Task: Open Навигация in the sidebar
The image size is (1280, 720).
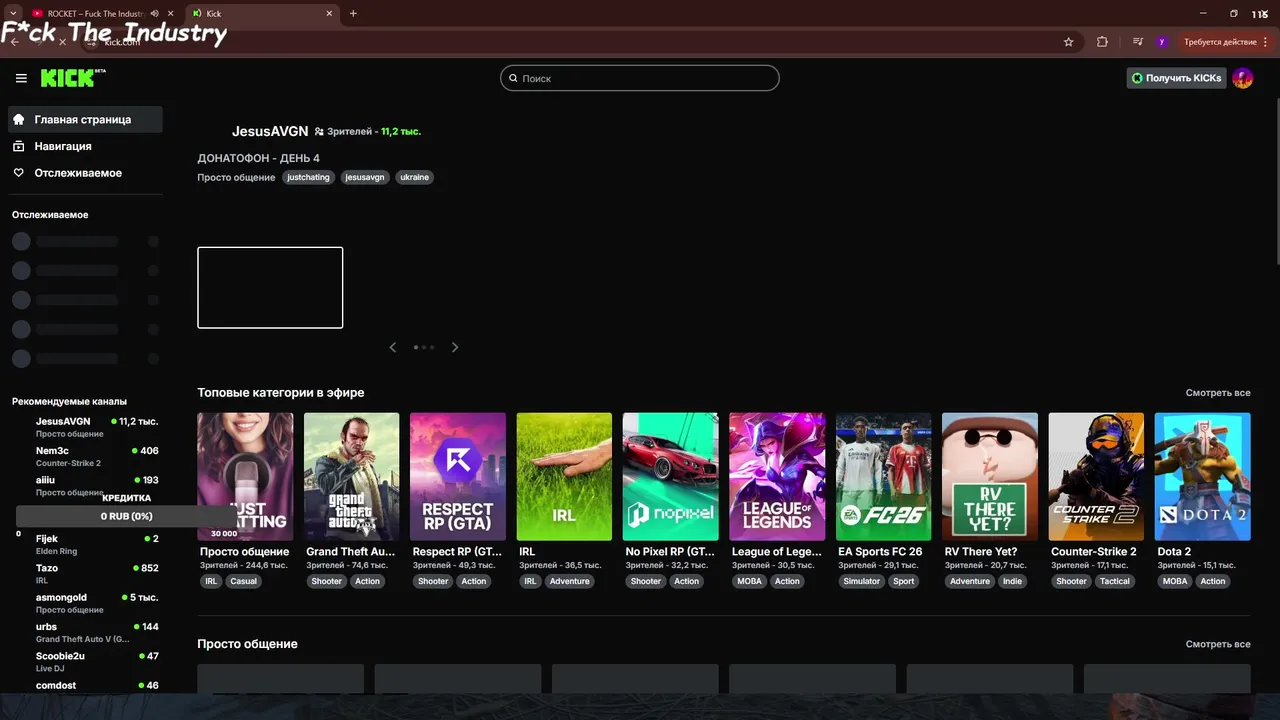Action: coord(85,146)
